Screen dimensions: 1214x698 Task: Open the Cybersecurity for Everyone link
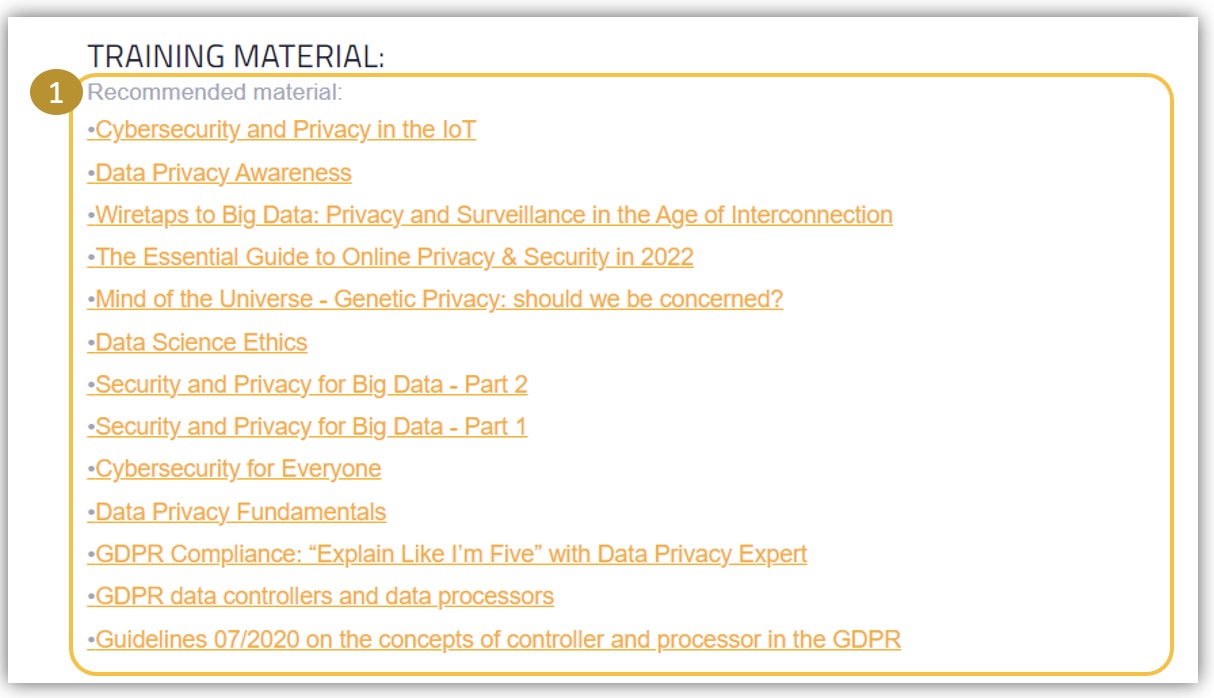click(238, 469)
